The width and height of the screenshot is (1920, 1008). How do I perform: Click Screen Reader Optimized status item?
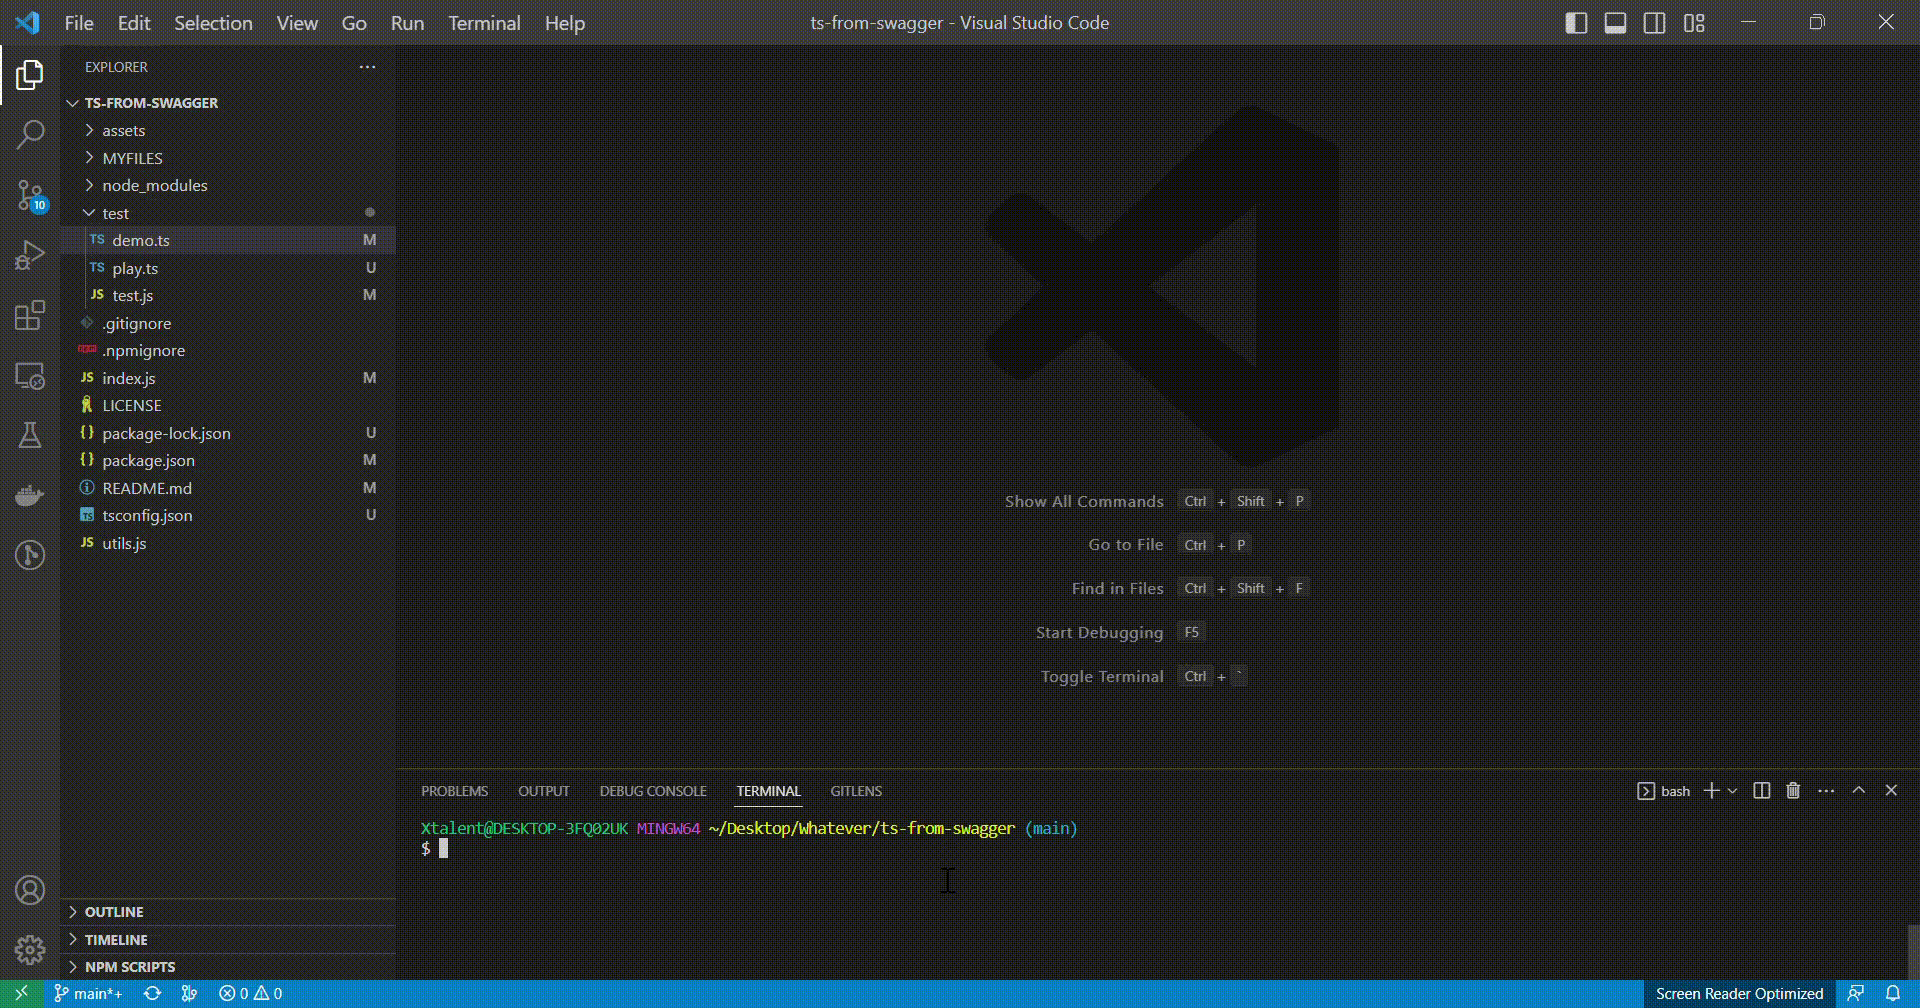pos(1739,994)
